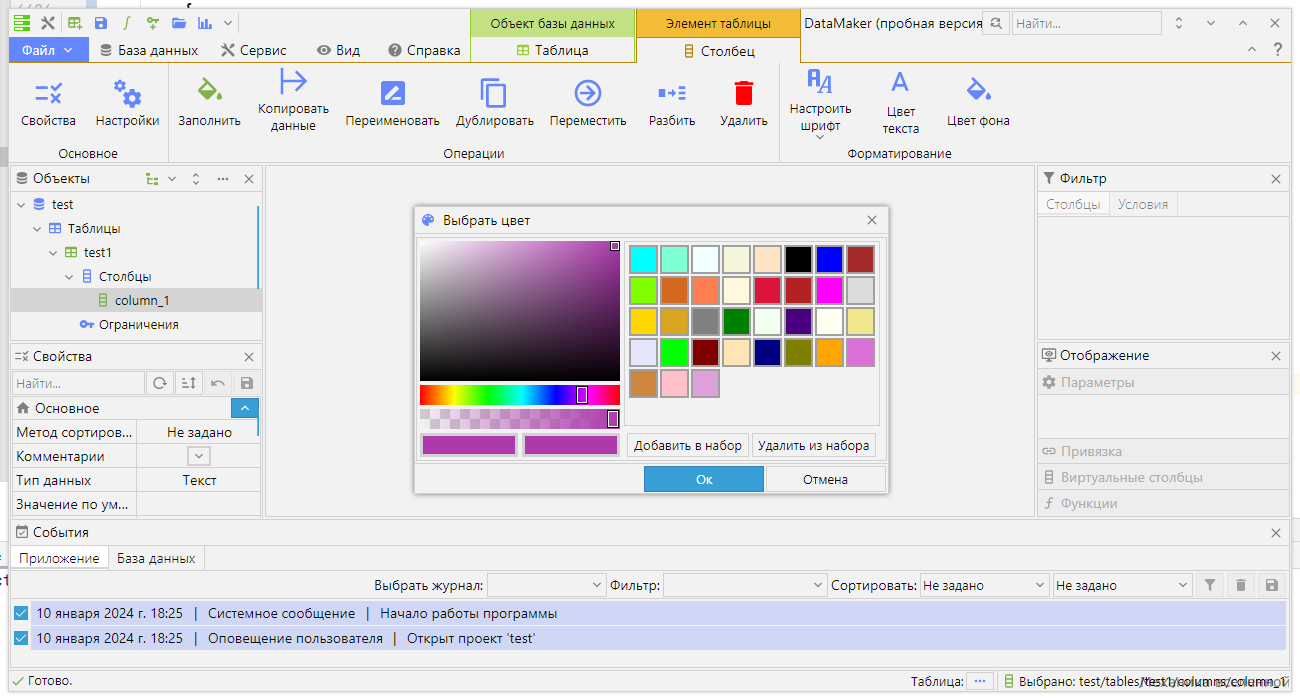Screen dimensions: 1300x700
Task: Click the search binoculars icon beside Найти field
Action: 996,23
